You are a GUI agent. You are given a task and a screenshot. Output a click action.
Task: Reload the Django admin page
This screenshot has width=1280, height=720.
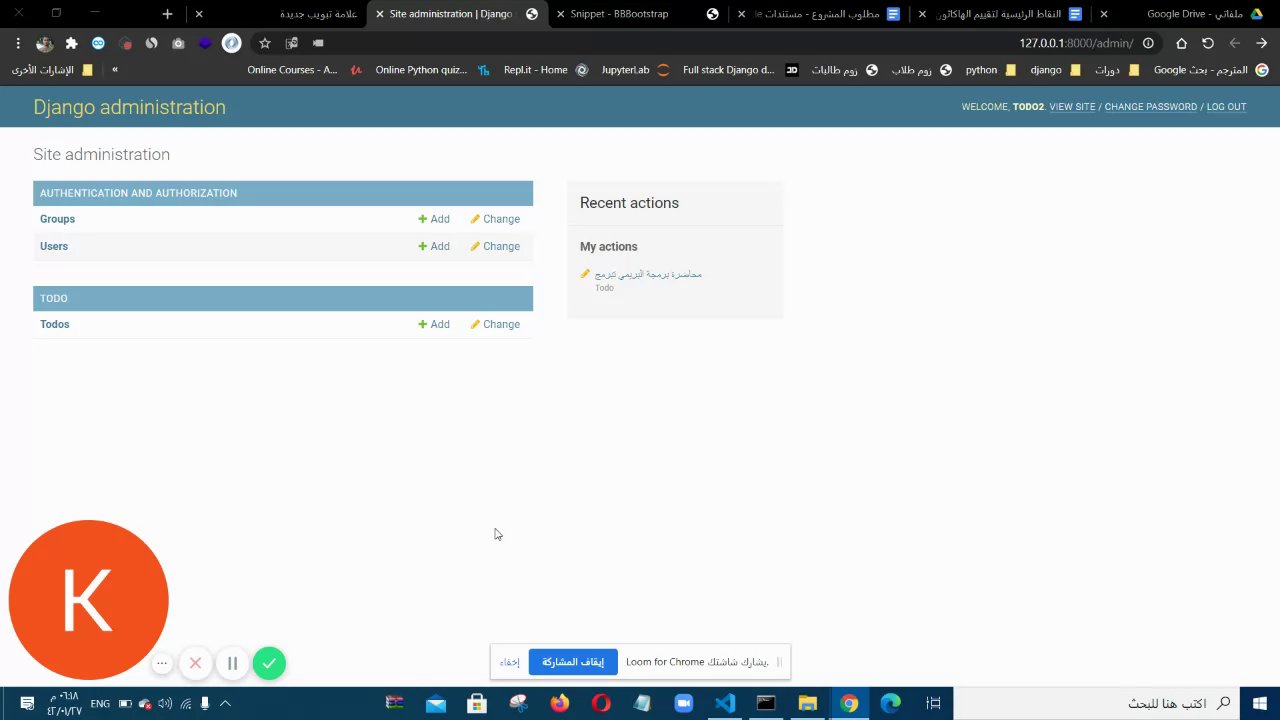coord(1208,43)
